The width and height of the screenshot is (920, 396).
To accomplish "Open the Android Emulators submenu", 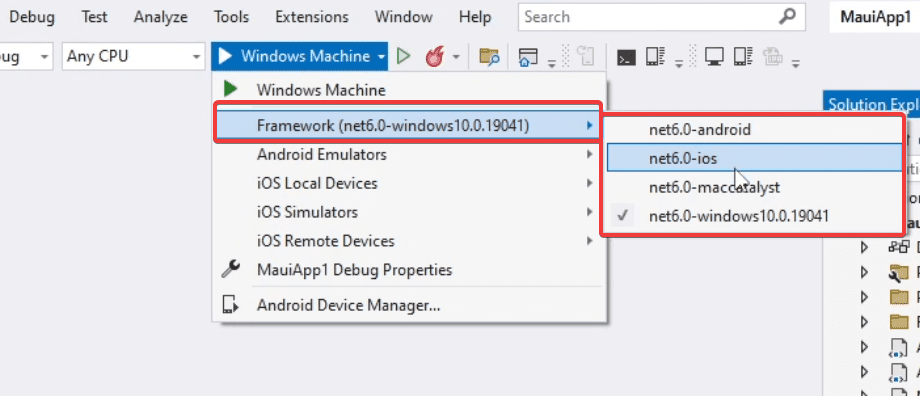I will pos(408,155).
